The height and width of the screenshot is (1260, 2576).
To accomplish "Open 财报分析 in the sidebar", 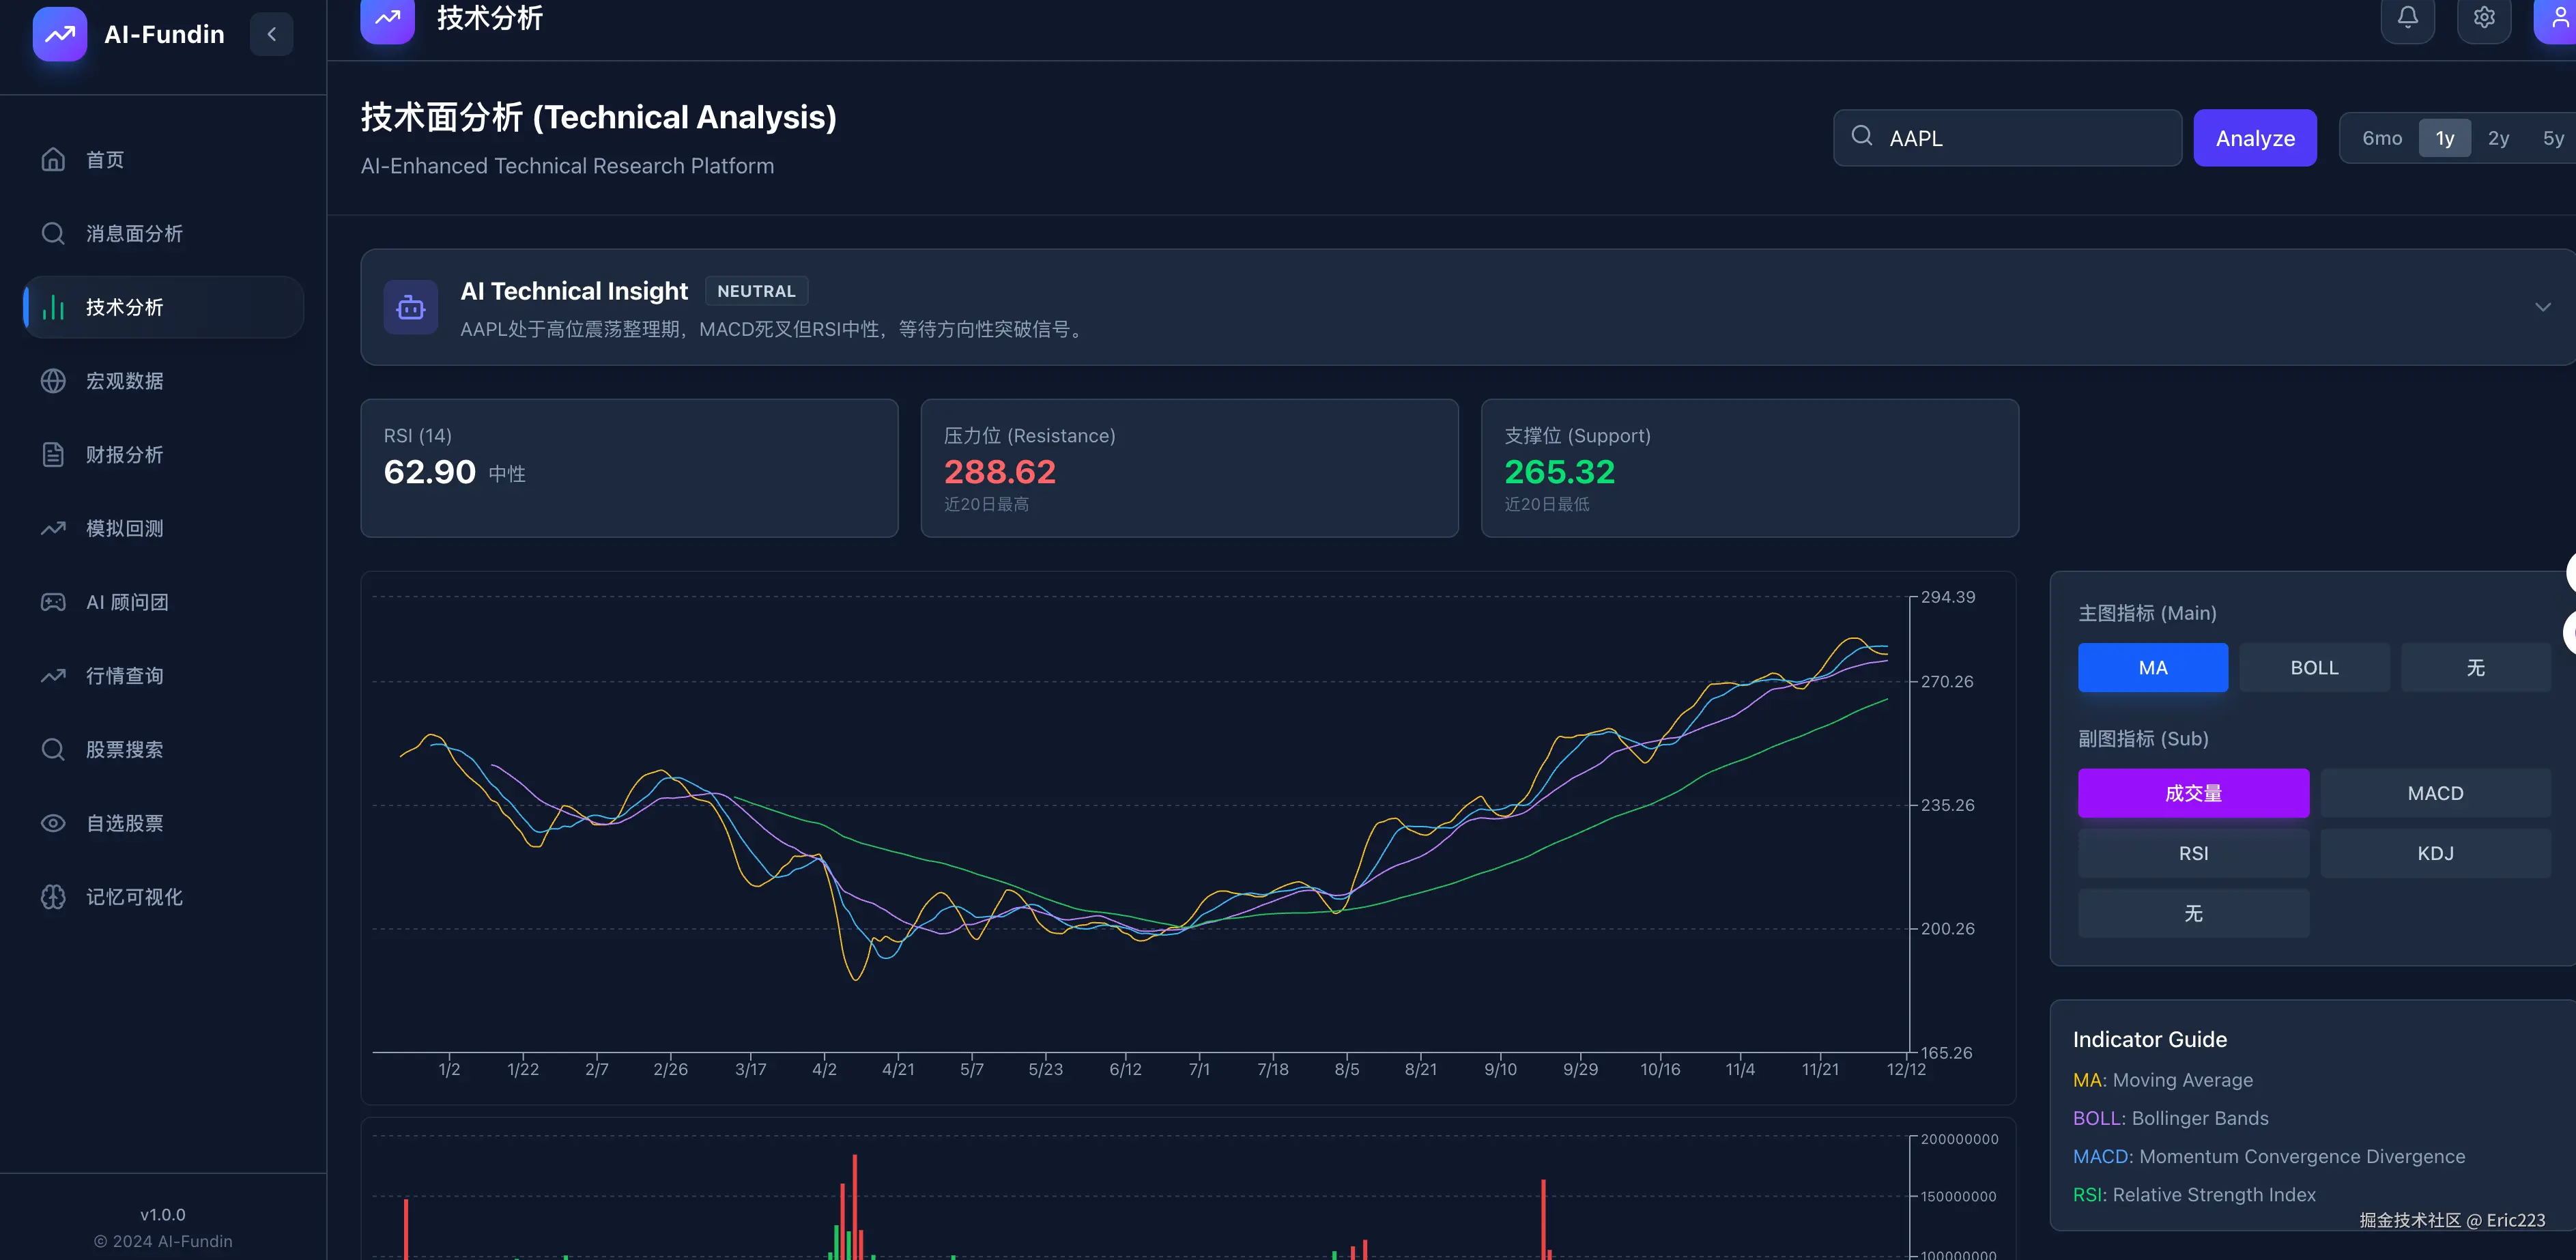I will [124, 455].
